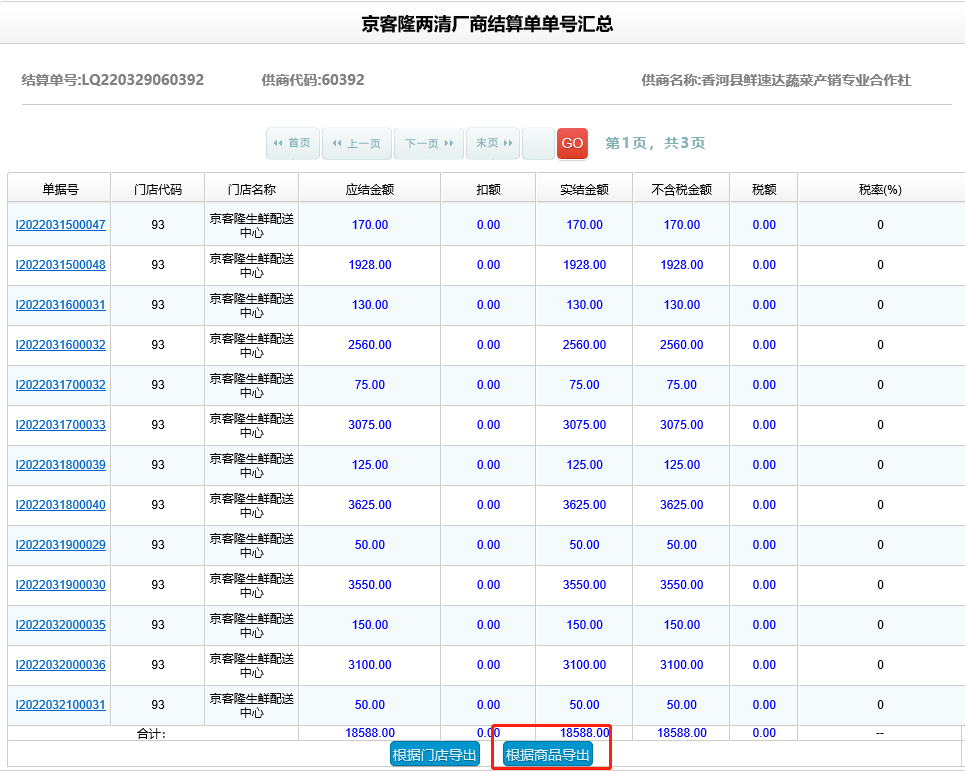Viewport: 965px width, 771px height.
Task: Click 应结金额 value 170.00
Action: (x=370, y=225)
